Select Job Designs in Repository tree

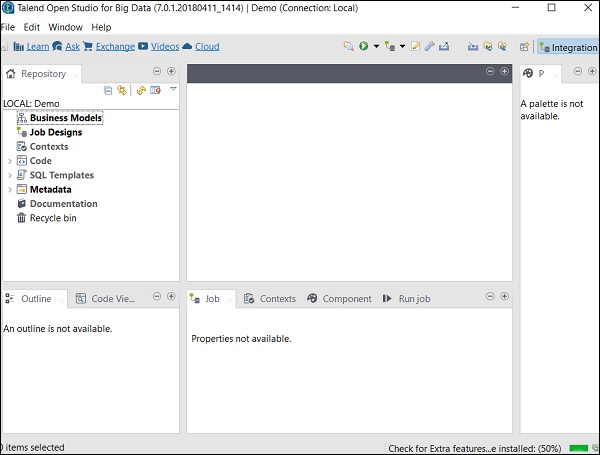(x=56, y=132)
